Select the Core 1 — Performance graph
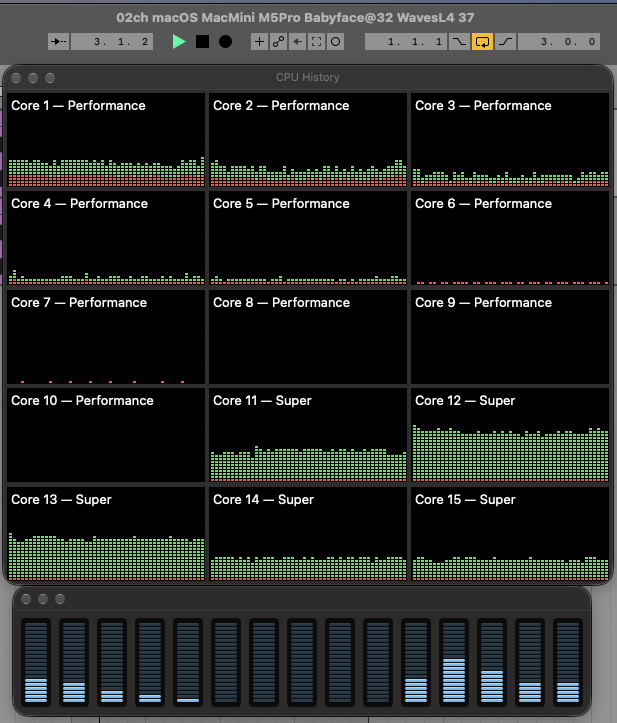Image resolution: width=617 pixels, height=723 pixels. (106, 140)
